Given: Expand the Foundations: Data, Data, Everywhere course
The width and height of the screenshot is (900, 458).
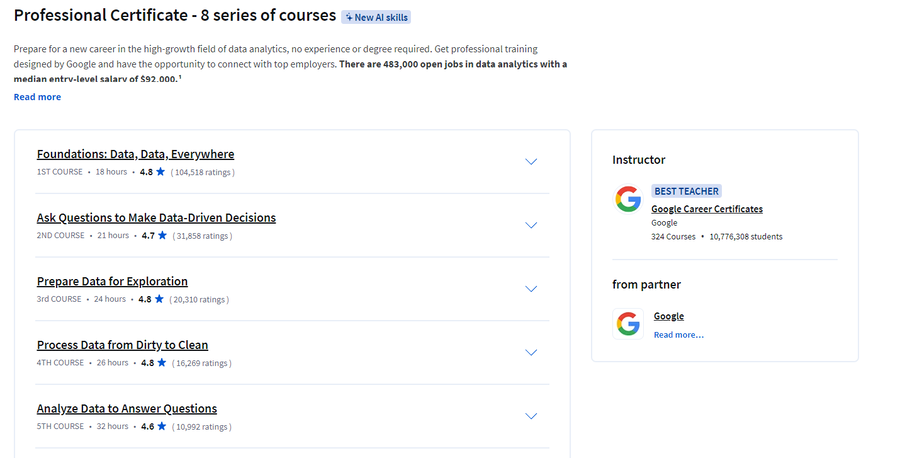Looking at the screenshot, I should tap(531, 162).
